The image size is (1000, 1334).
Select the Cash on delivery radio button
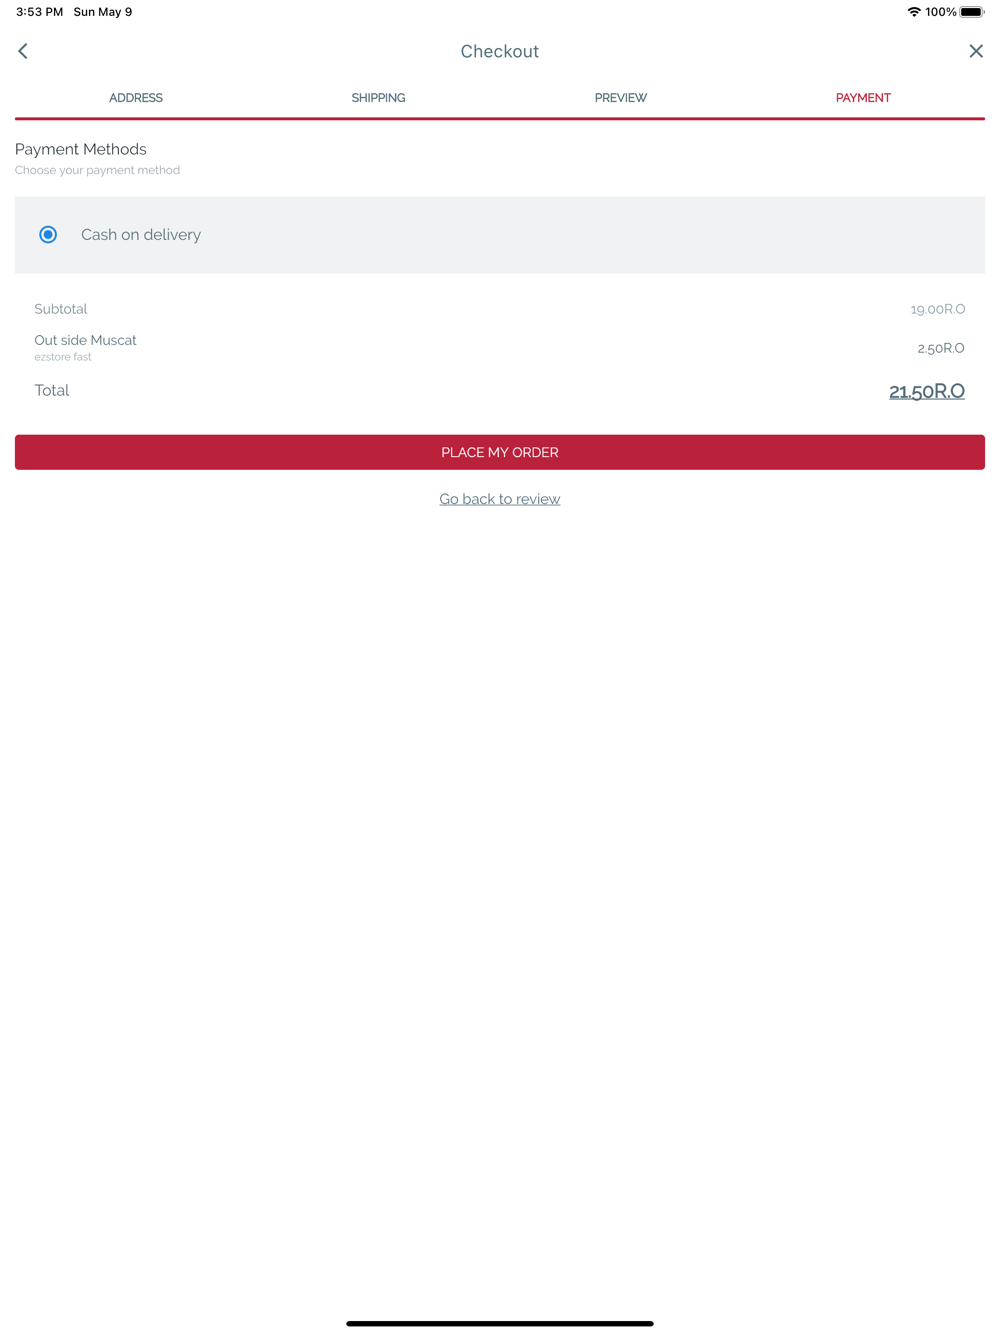click(48, 235)
